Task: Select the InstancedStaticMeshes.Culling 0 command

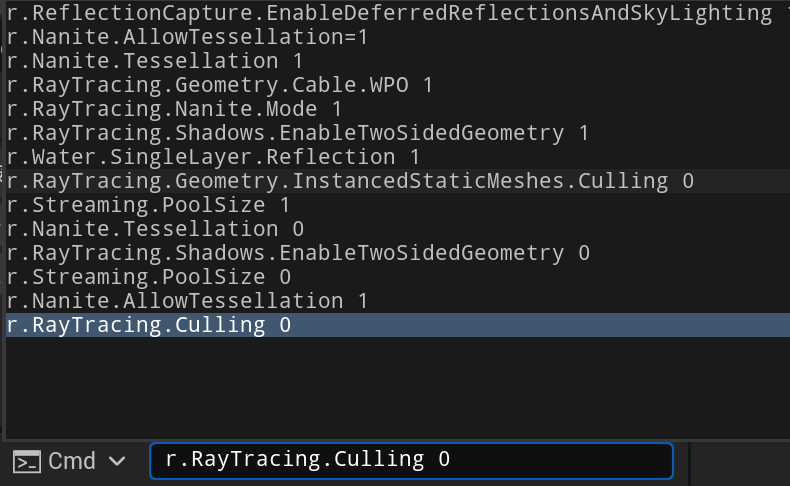Action: (x=398, y=181)
